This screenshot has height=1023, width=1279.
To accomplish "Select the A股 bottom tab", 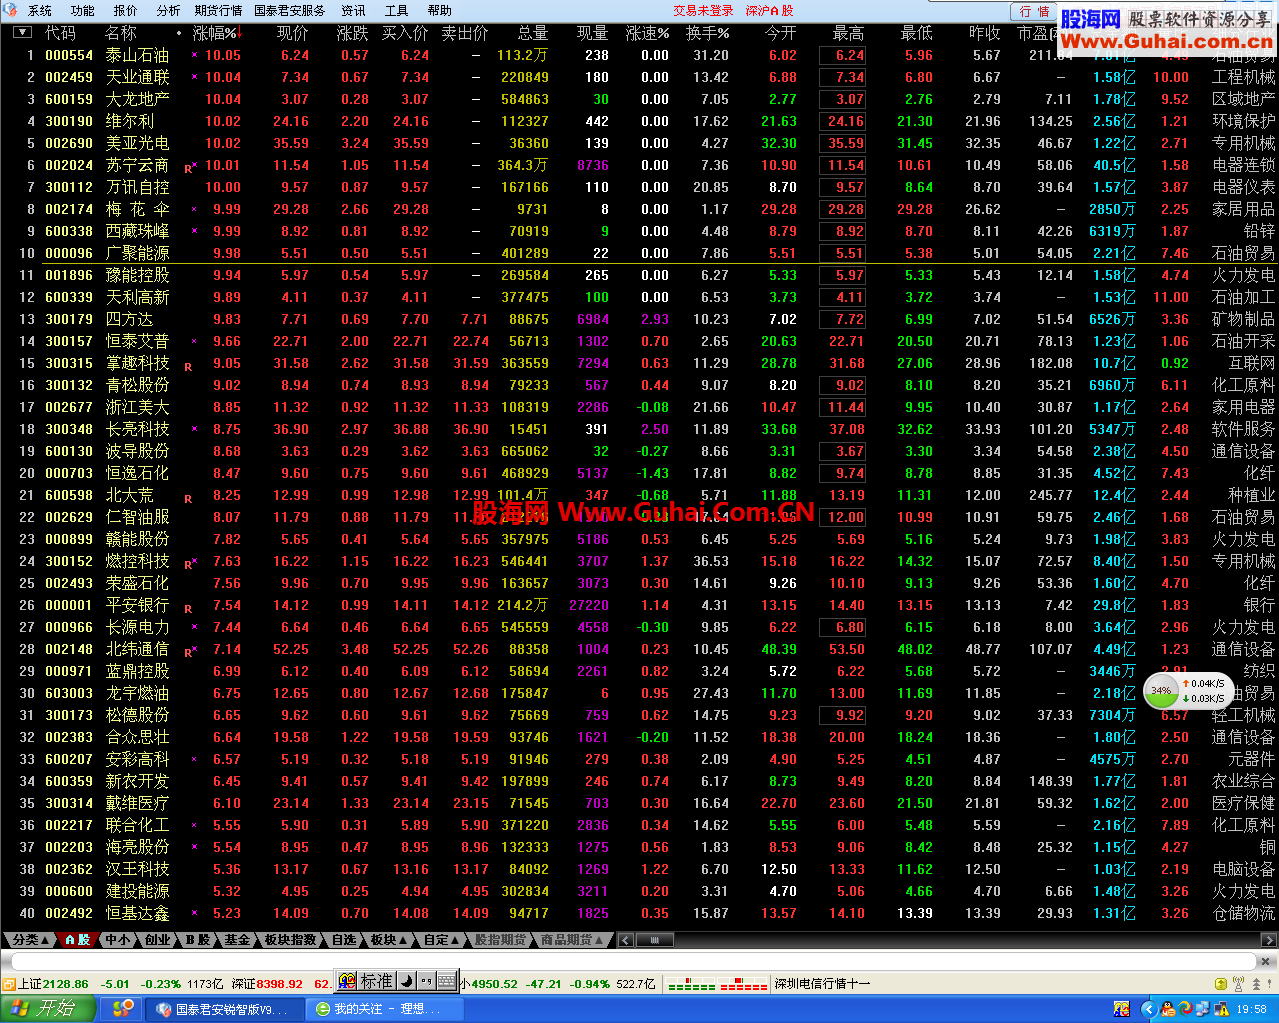I will [78, 940].
